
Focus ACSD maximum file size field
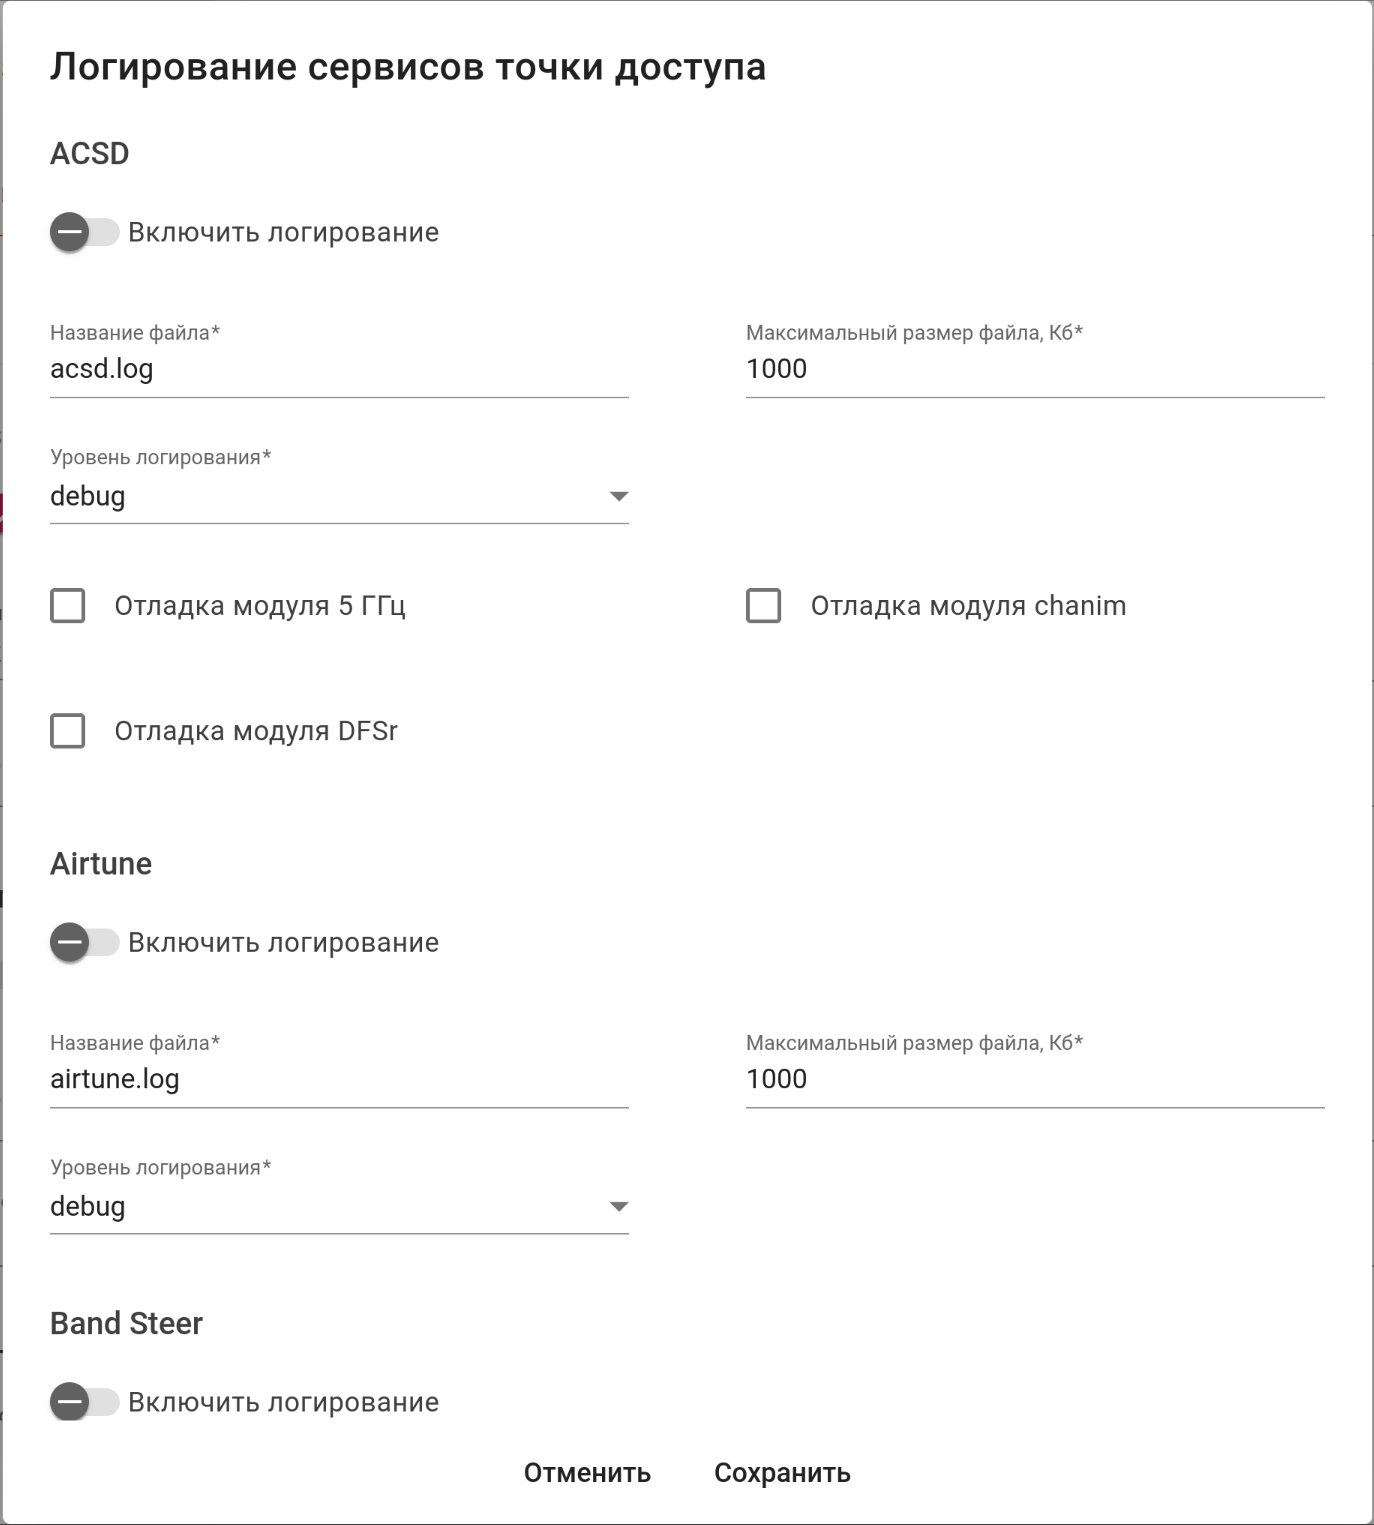(1035, 370)
